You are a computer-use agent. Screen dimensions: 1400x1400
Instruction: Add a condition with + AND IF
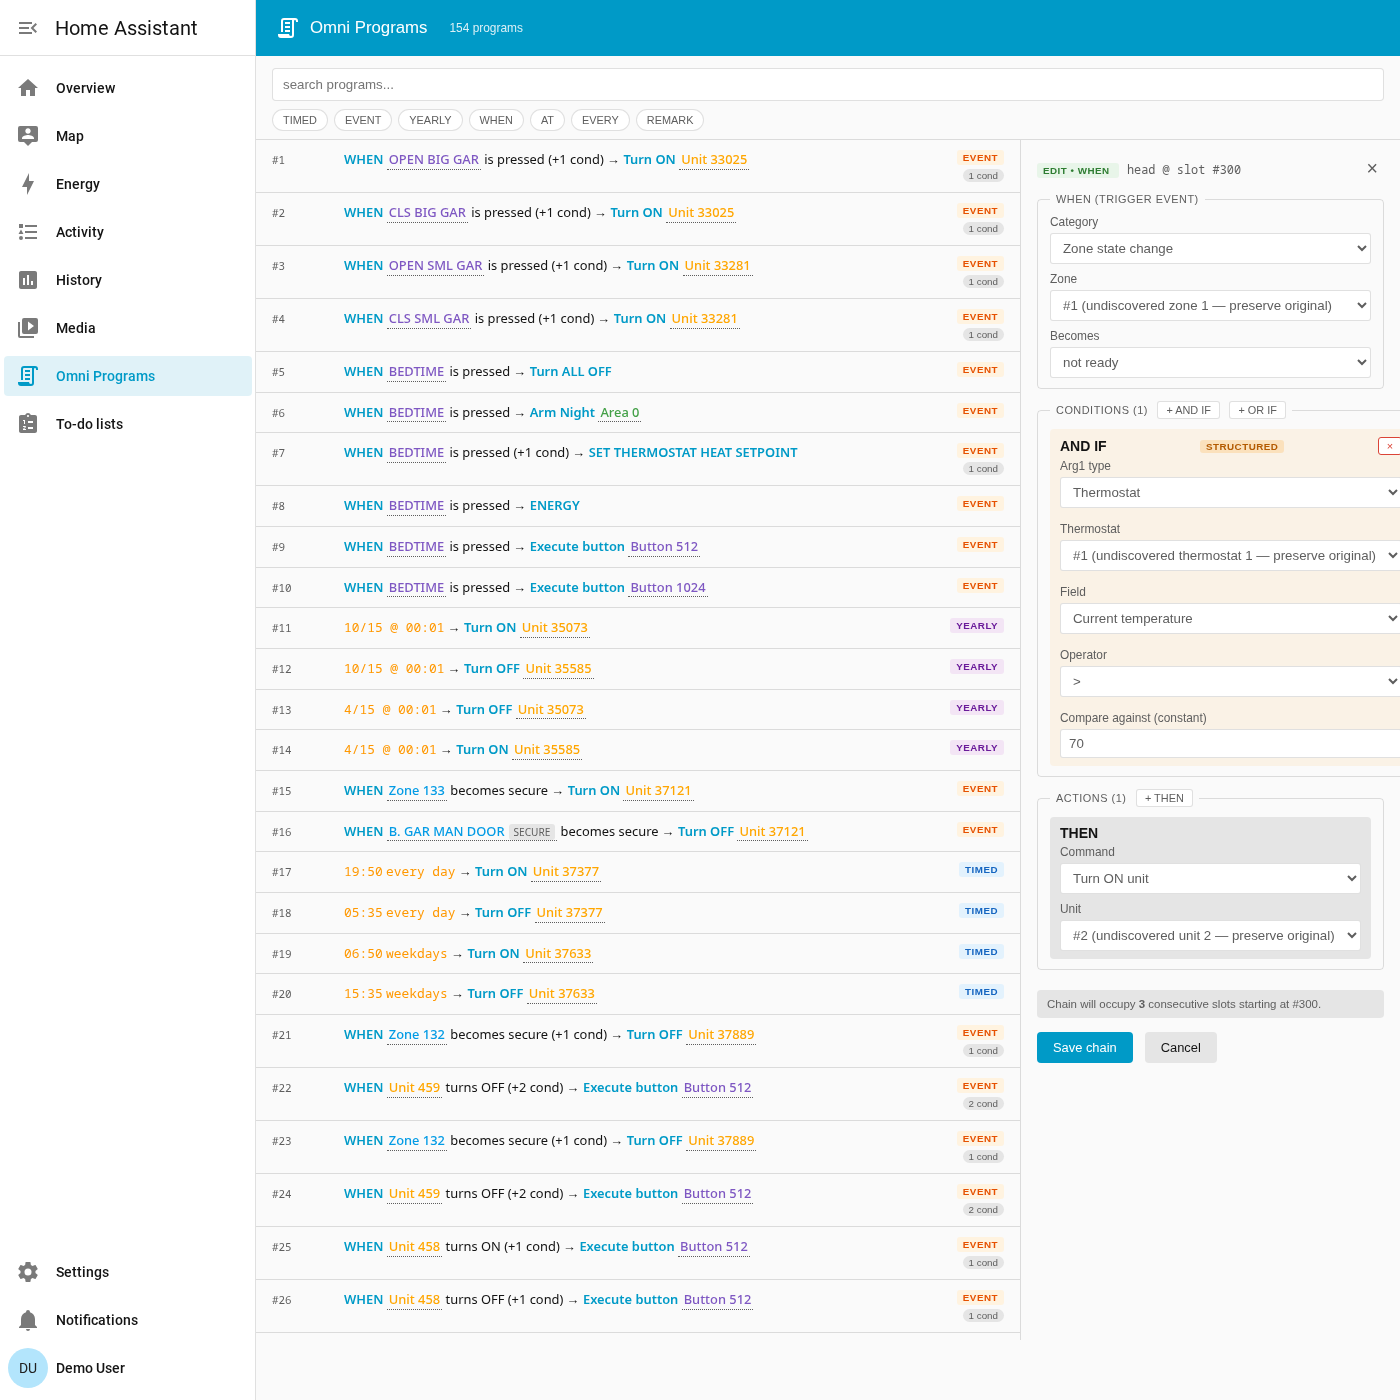1188,410
